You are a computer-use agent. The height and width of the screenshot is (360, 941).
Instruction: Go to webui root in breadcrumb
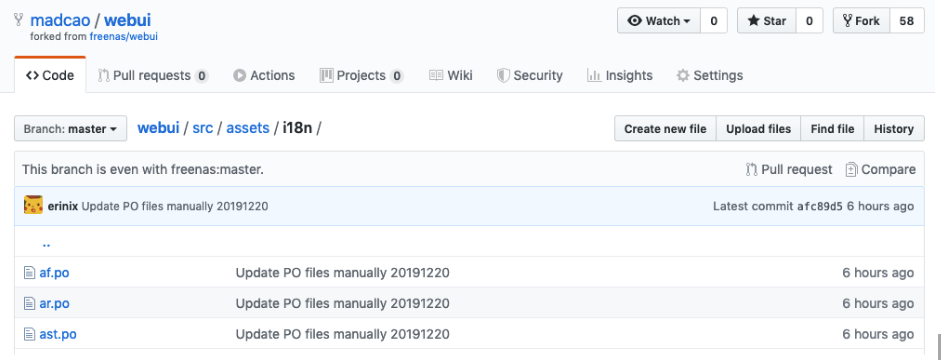click(x=158, y=128)
